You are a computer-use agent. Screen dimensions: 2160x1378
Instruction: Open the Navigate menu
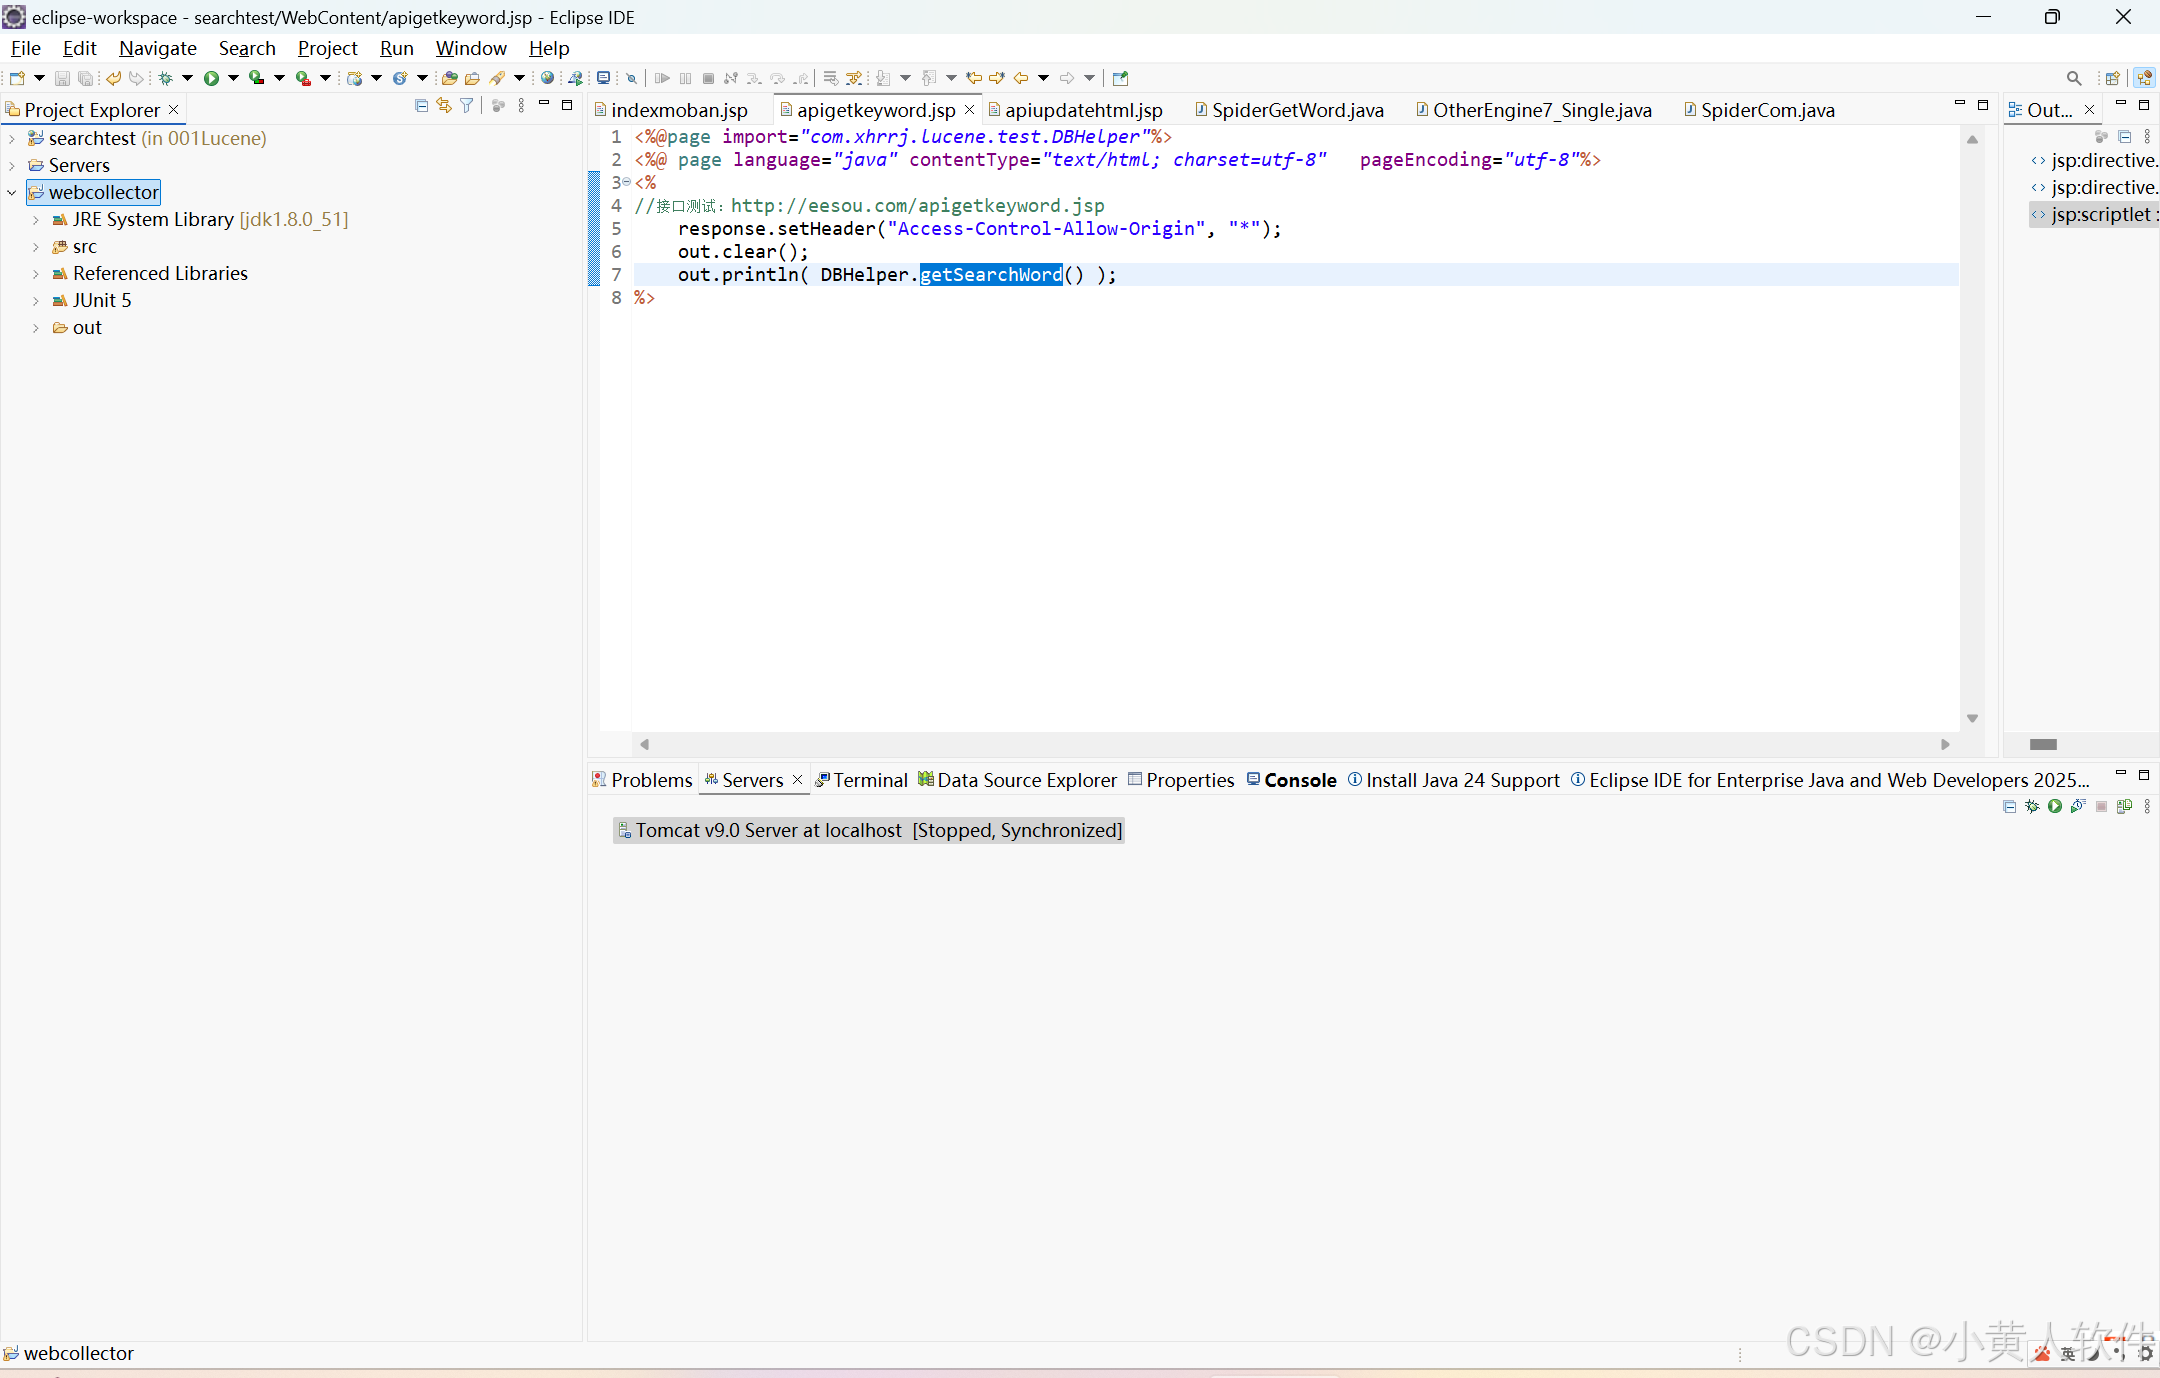[157, 48]
